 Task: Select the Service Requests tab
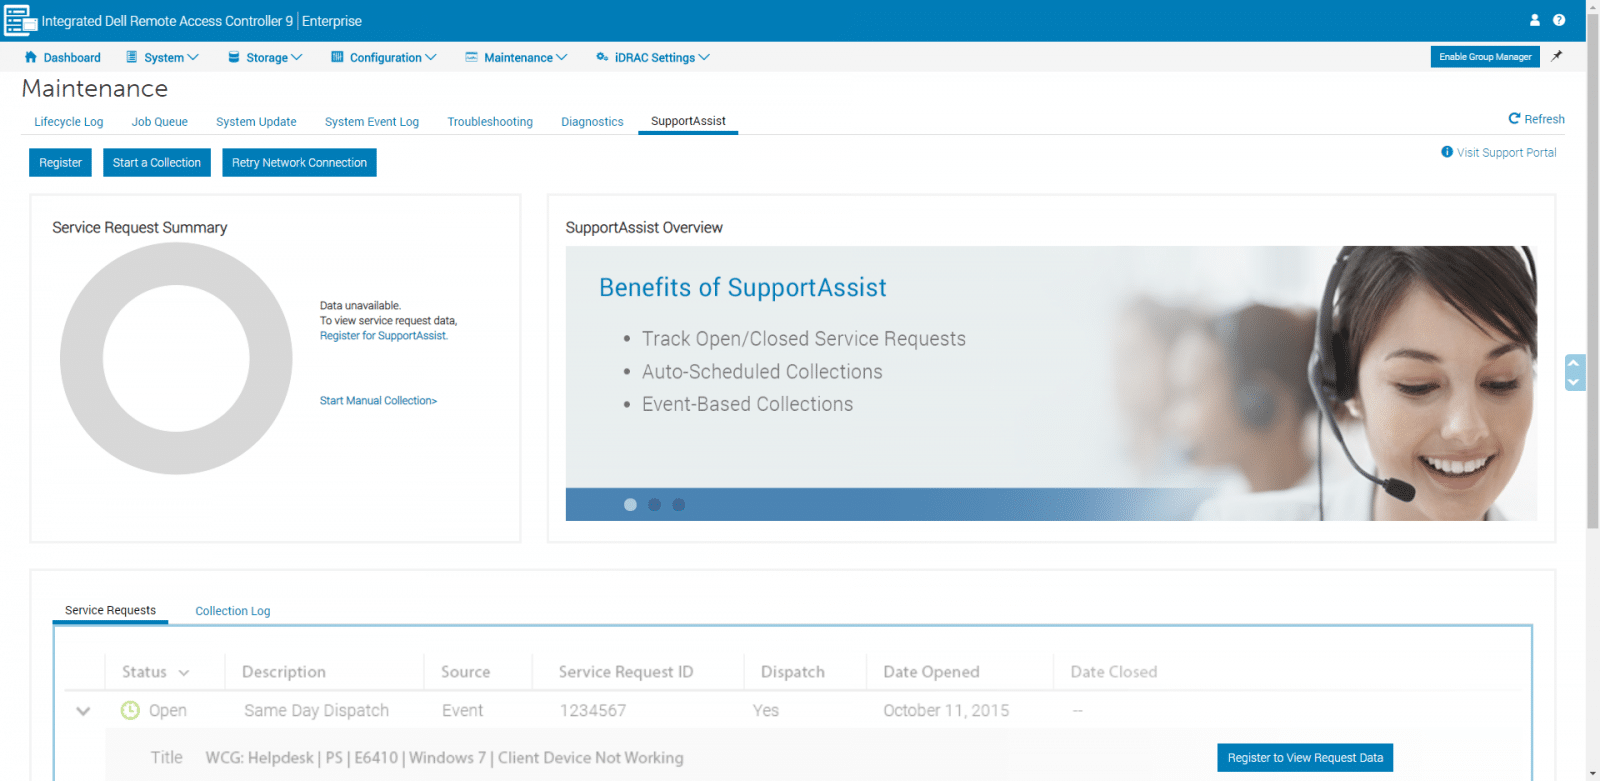tap(110, 610)
